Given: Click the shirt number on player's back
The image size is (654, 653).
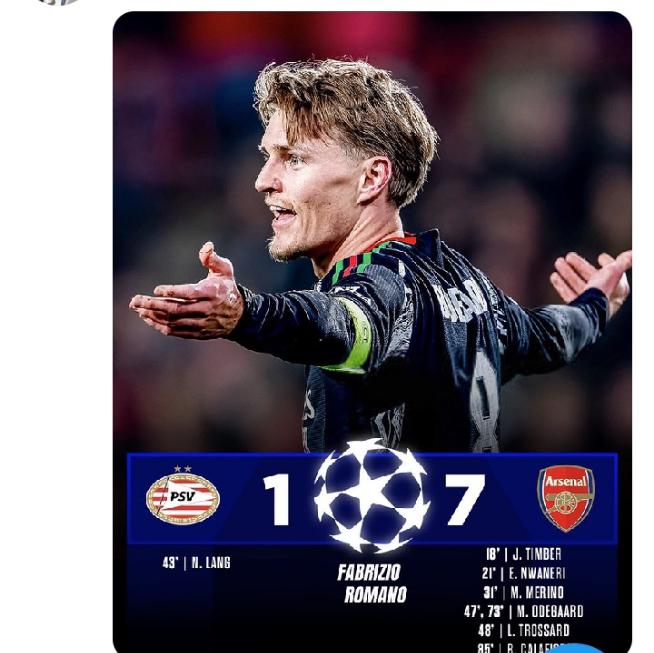Looking at the screenshot, I should (484, 402).
